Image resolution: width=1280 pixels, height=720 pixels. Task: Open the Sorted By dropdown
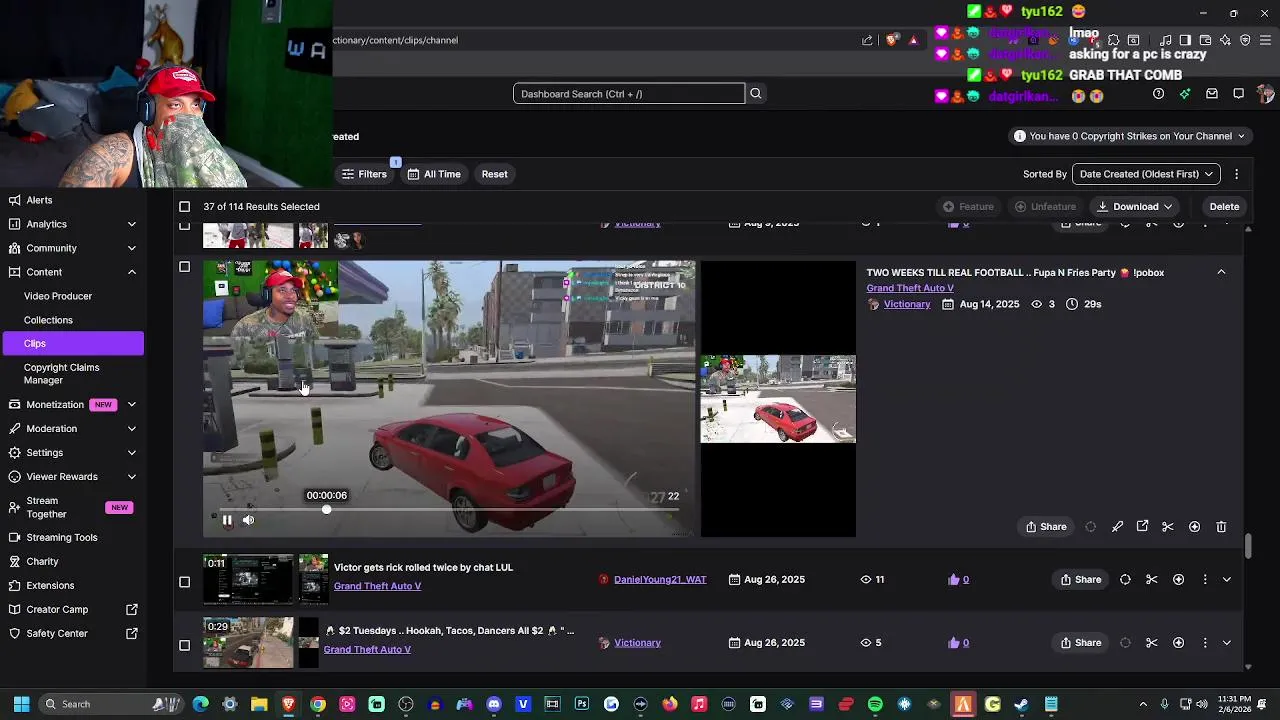point(1146,174)
